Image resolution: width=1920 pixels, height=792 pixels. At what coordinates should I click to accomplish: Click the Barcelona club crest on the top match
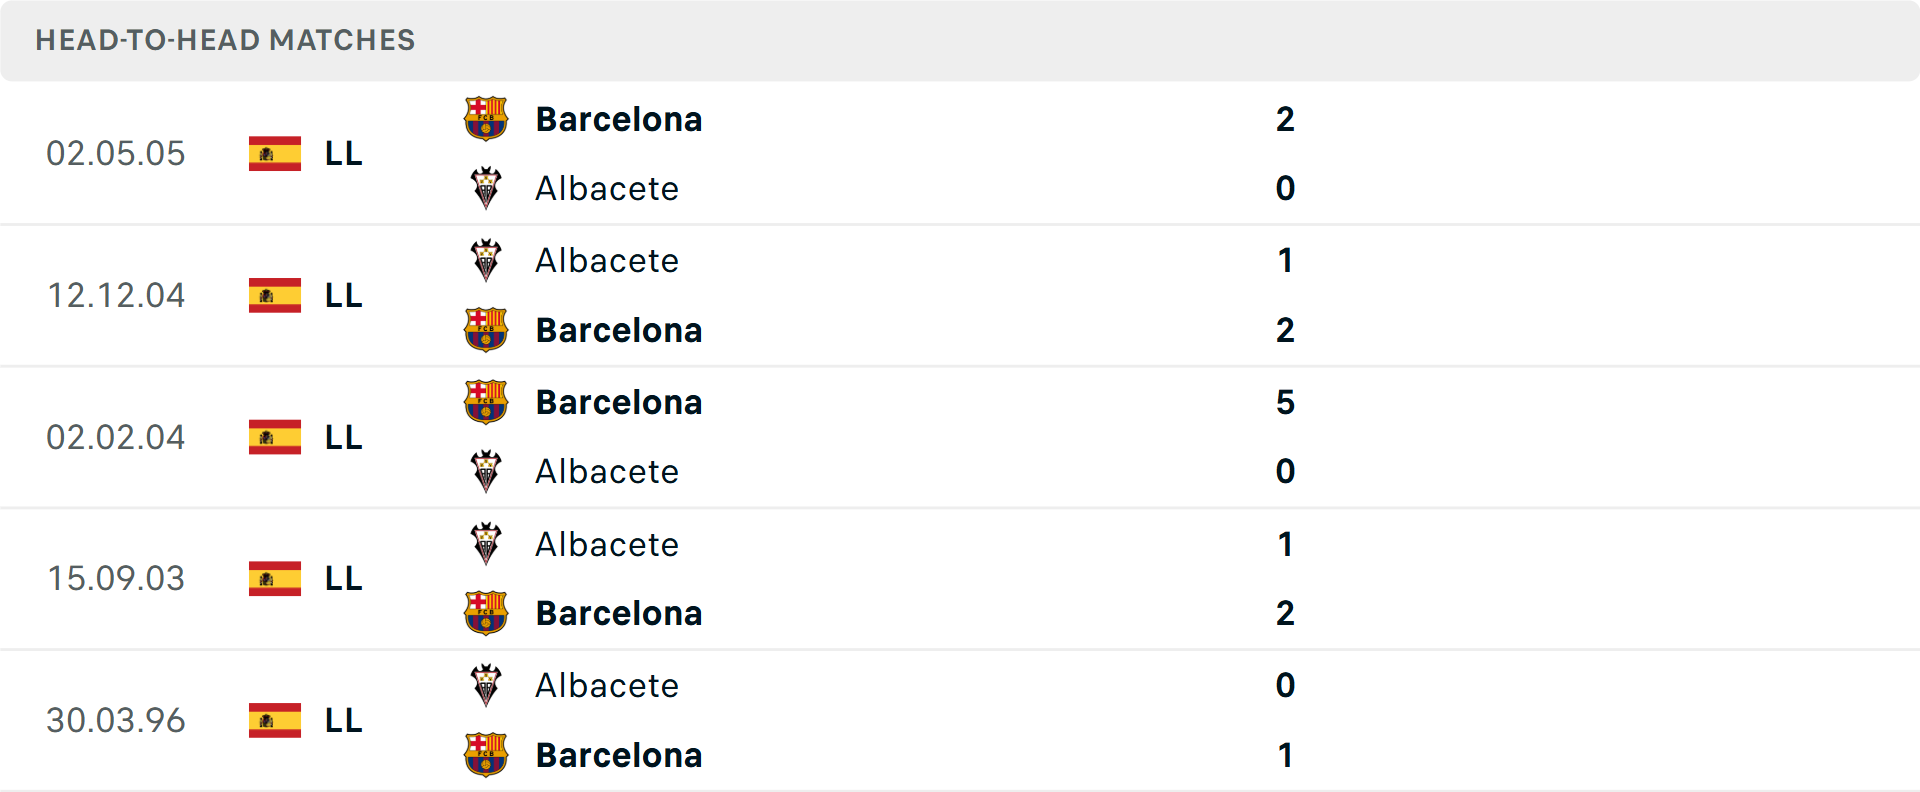click(486, 116)
